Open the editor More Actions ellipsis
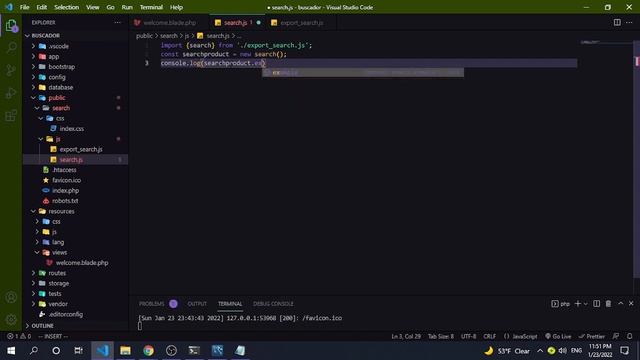Viewport: 640px width, 360px height. [x=629, y=22]
